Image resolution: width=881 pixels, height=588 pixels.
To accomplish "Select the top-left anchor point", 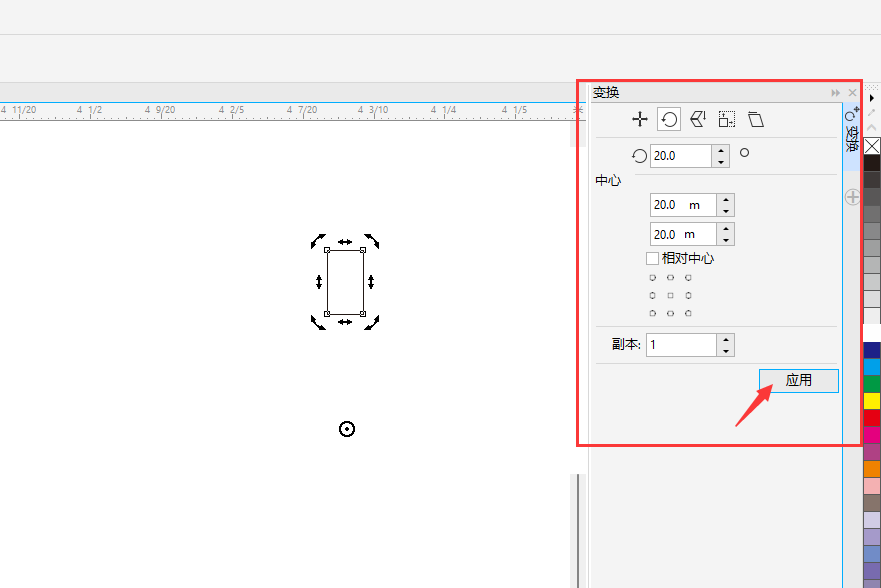I will [652, 277].
